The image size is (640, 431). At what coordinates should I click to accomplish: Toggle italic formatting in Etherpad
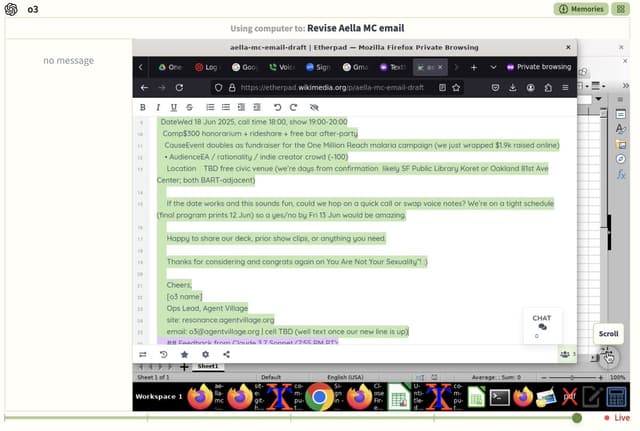tap(158, 107)
